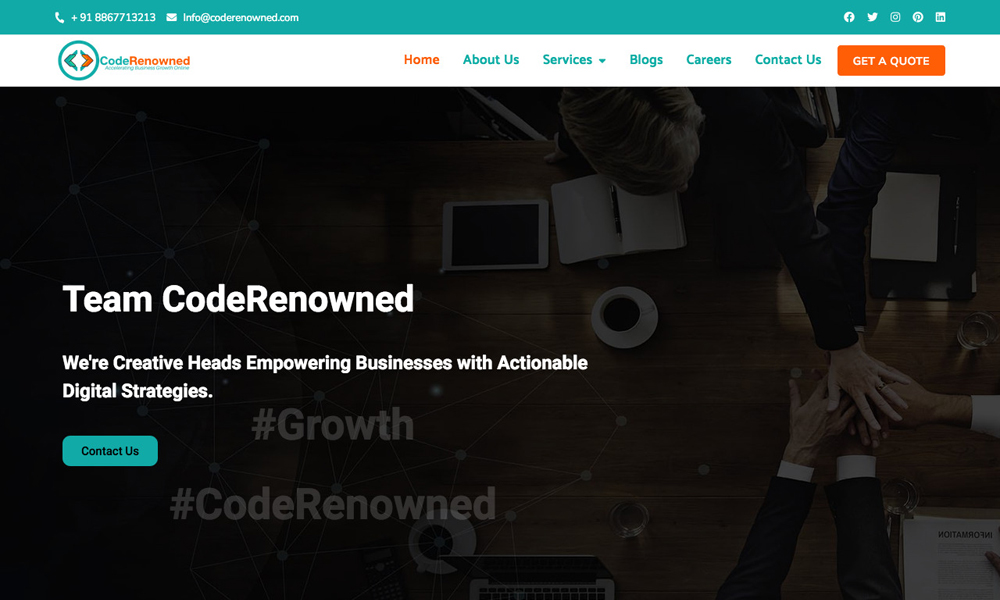Open the Twitter social icon
The width and height of the screenshot is (1000, 600).
tap(872, 17)
